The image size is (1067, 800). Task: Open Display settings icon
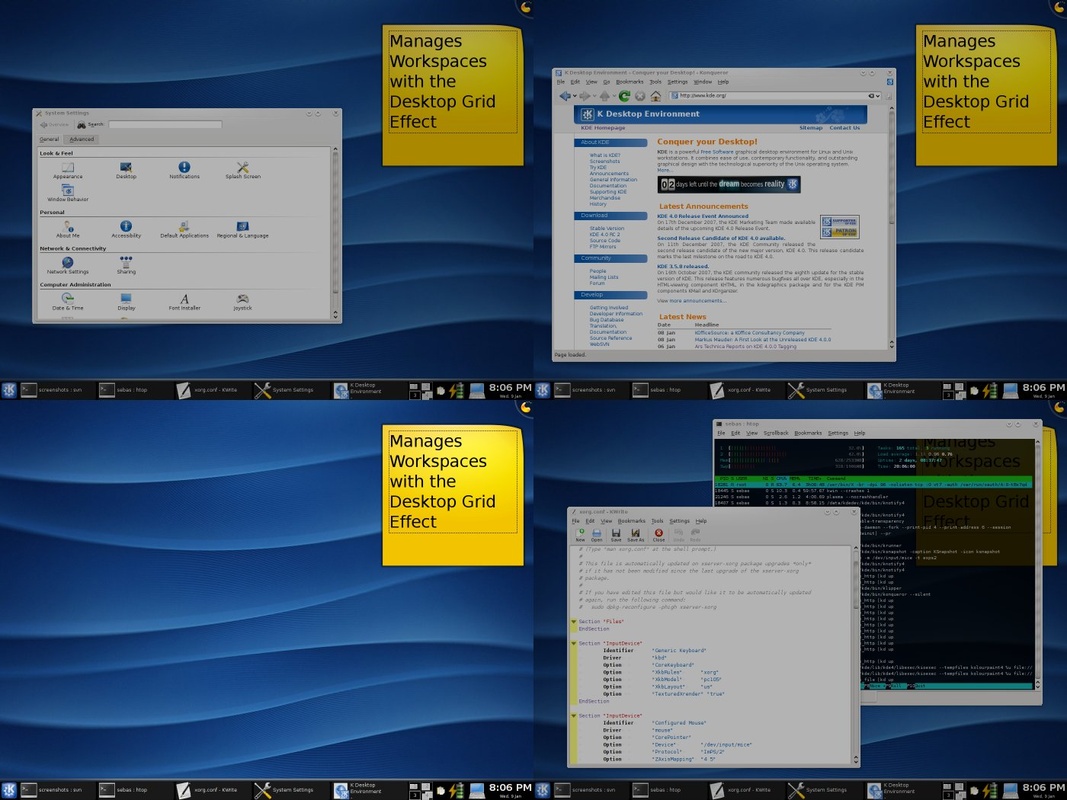click(x=126, y=301)
